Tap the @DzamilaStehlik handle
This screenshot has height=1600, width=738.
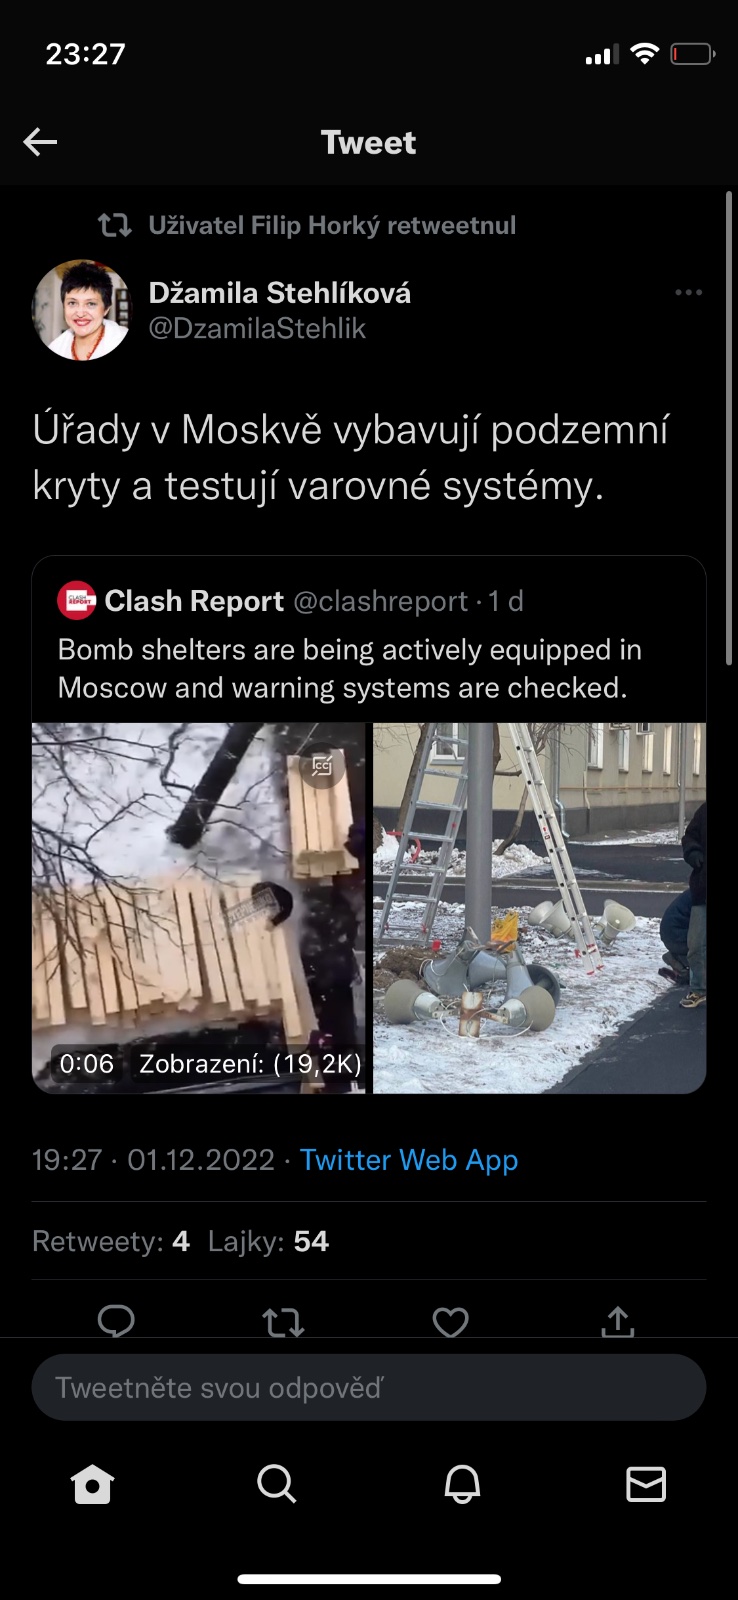257,328
